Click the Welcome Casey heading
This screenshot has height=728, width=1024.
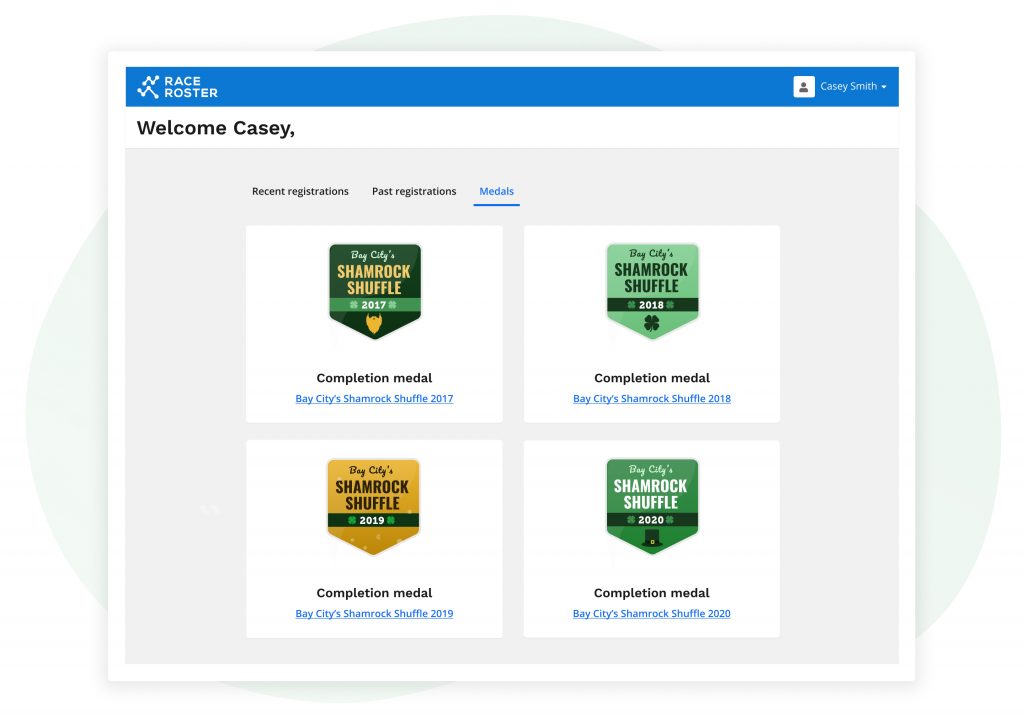pyautogui.click(x=215, y=128)
